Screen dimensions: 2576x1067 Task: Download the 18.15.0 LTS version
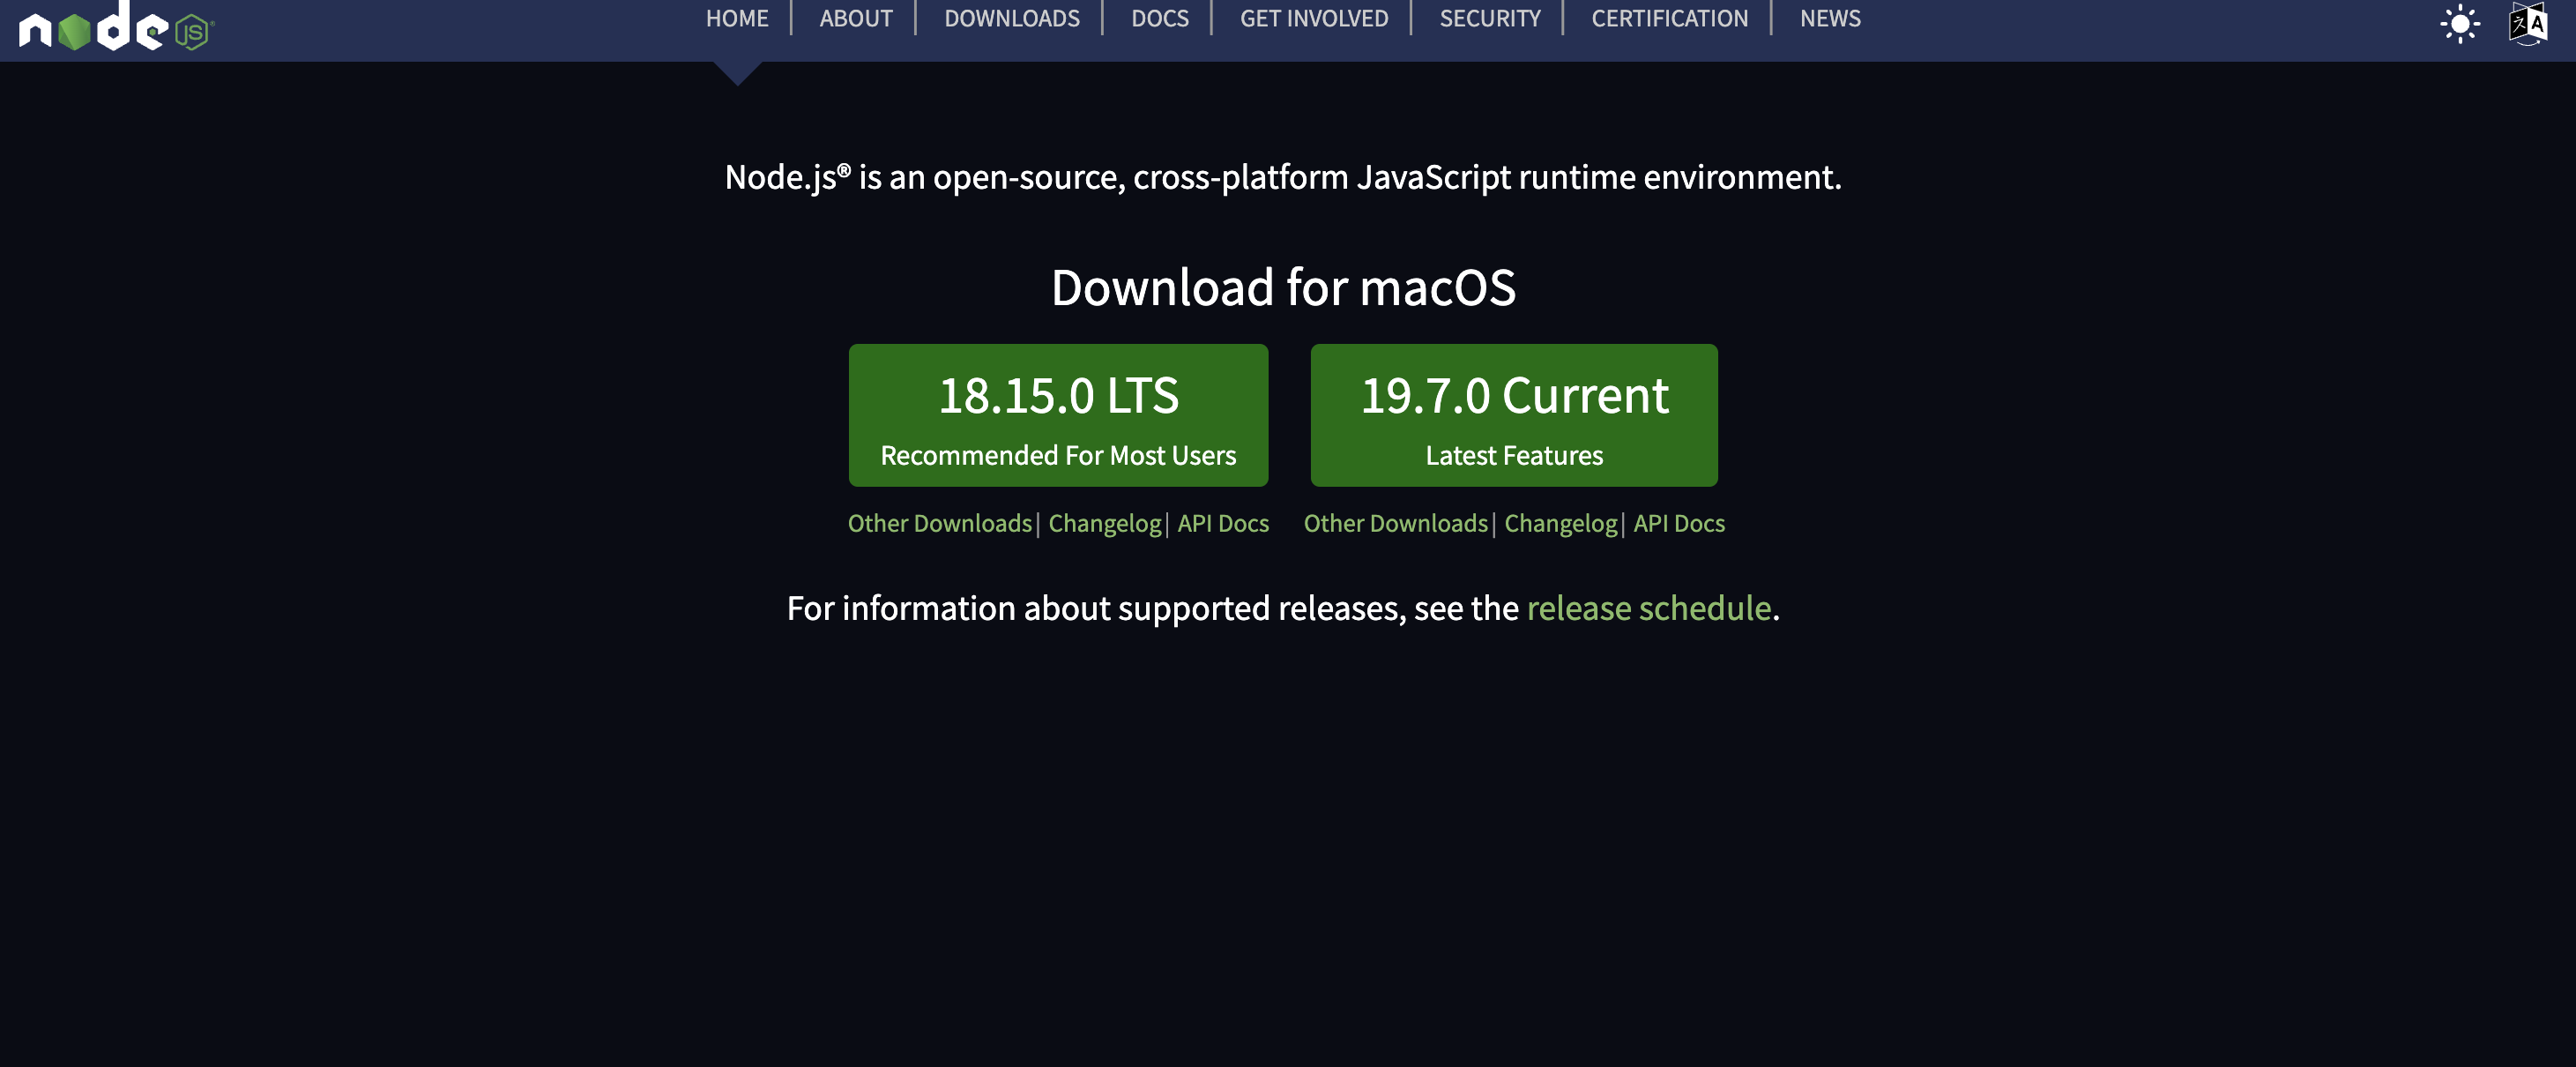pyautogui.click(x=1058, y=415)
